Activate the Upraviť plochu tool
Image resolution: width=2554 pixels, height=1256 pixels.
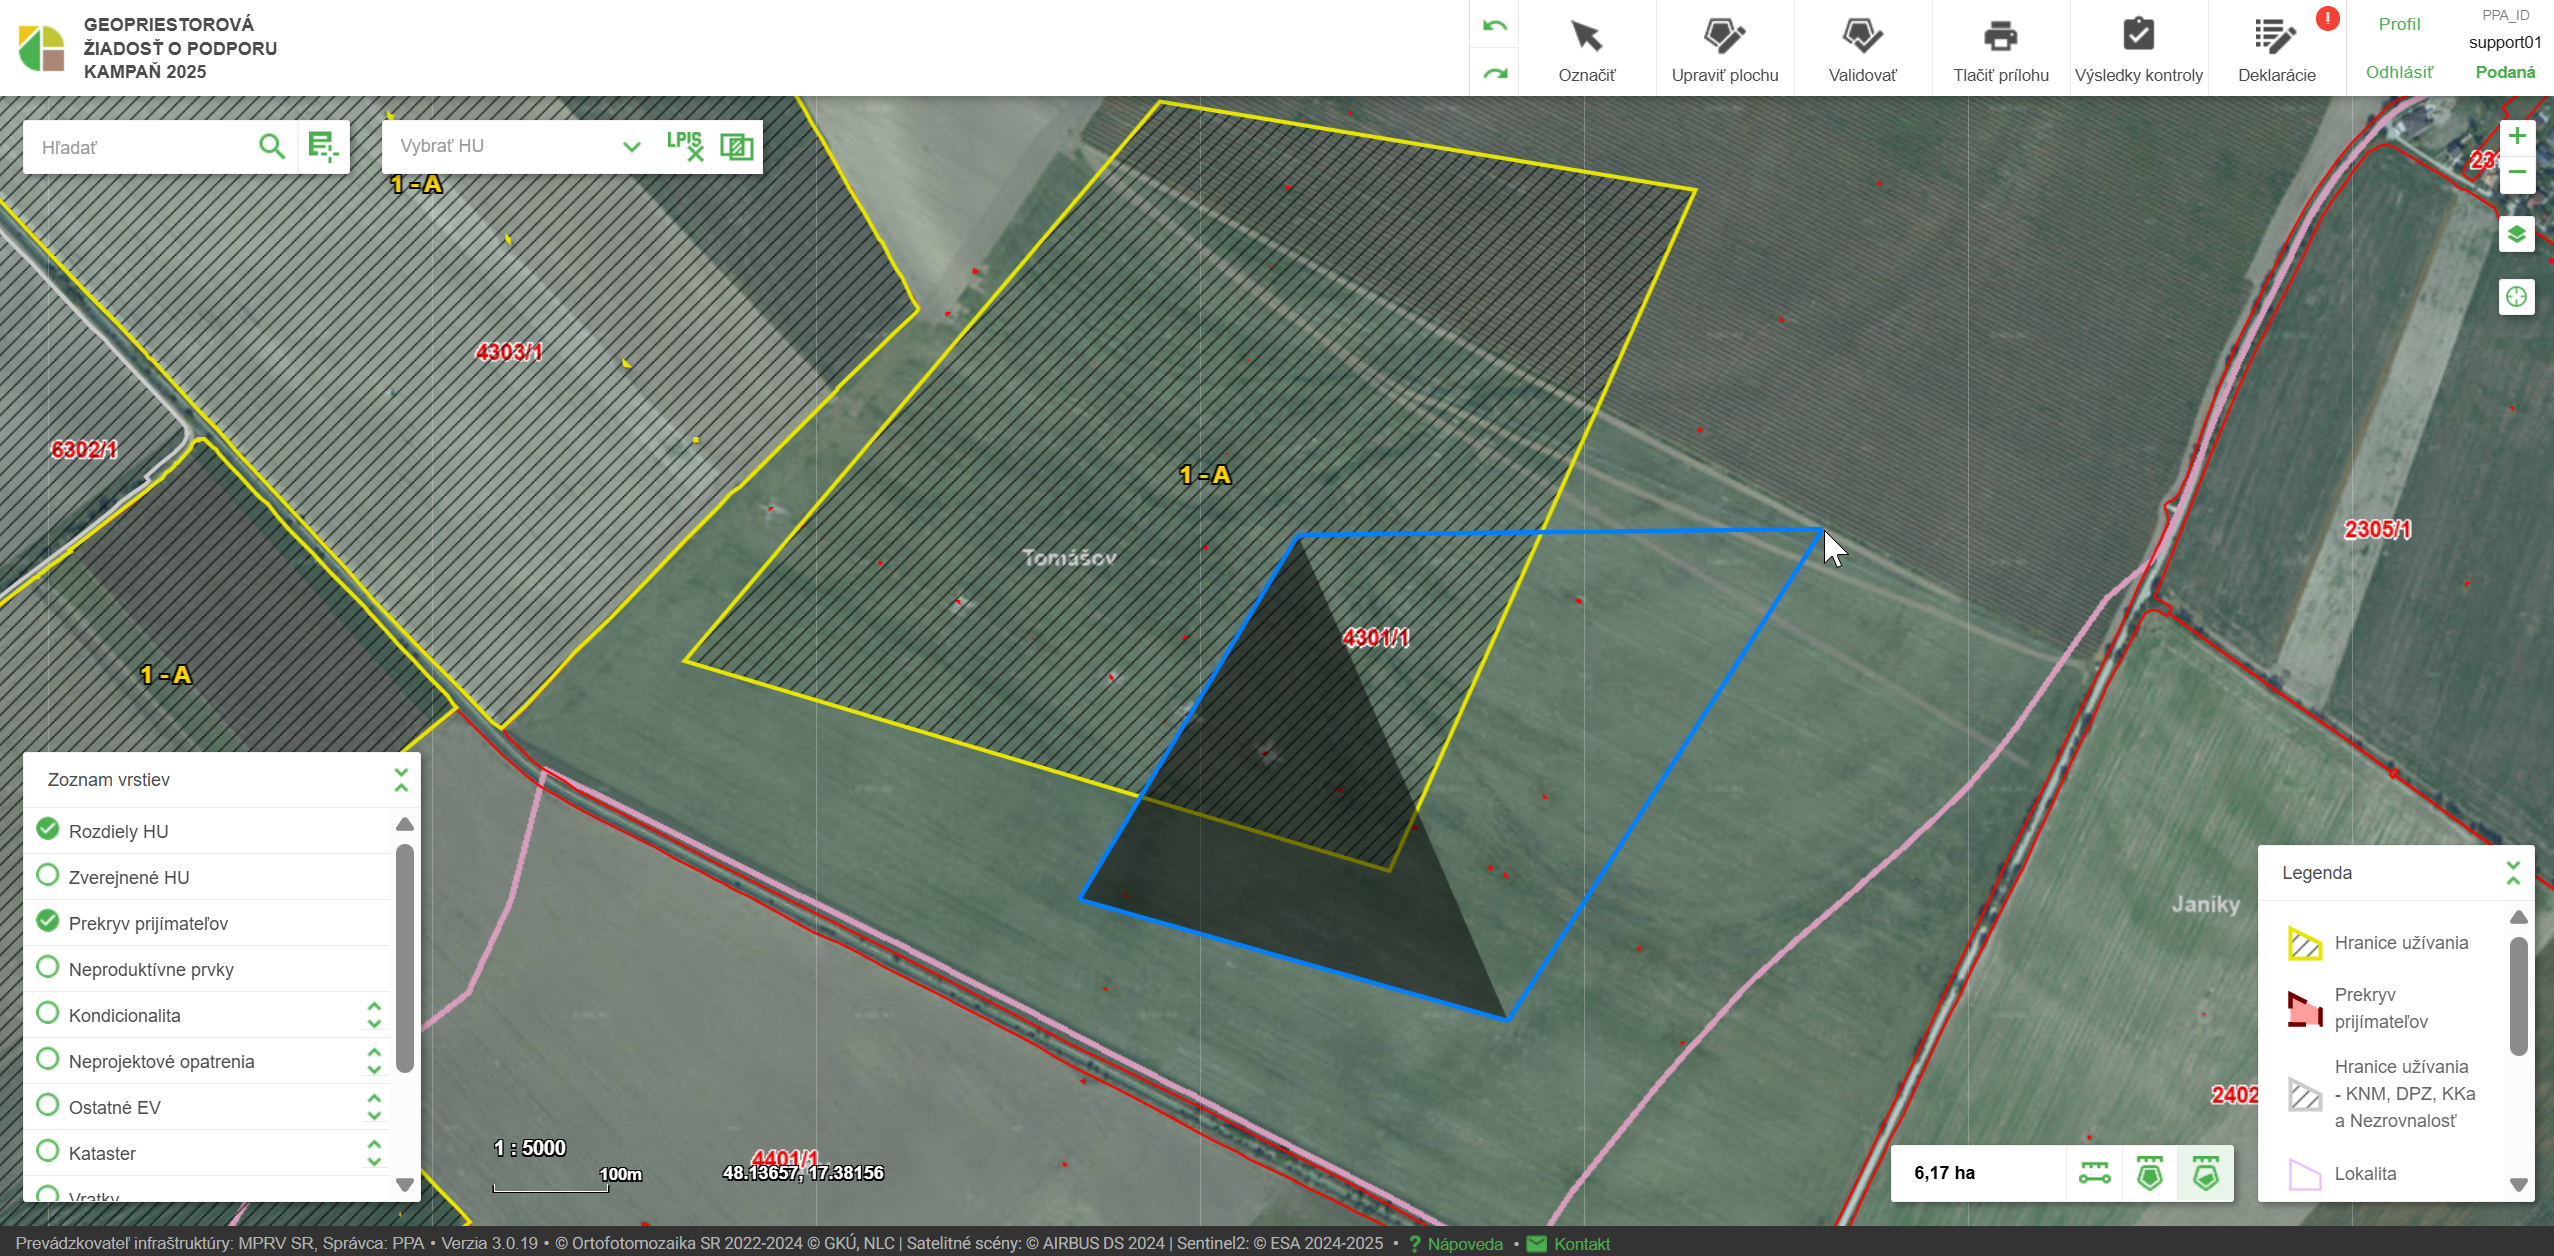(x=1724, y=49)
